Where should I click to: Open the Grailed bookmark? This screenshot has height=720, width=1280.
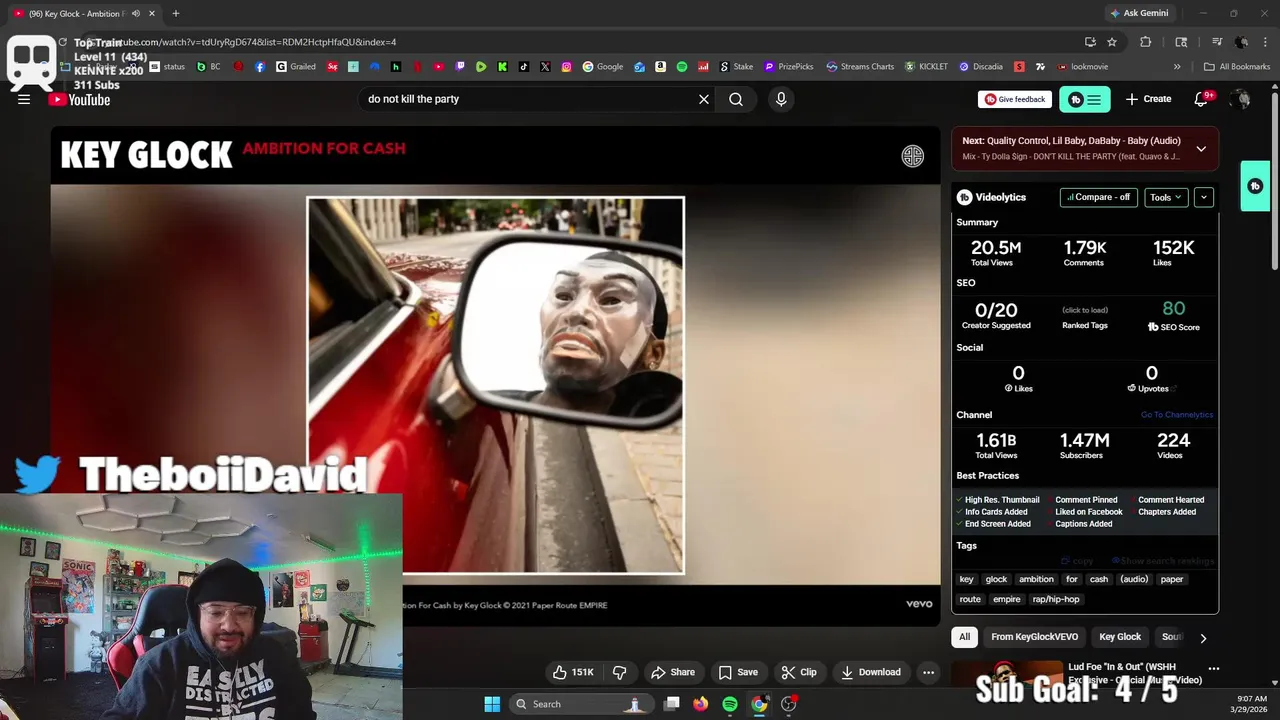click(296, 67)
